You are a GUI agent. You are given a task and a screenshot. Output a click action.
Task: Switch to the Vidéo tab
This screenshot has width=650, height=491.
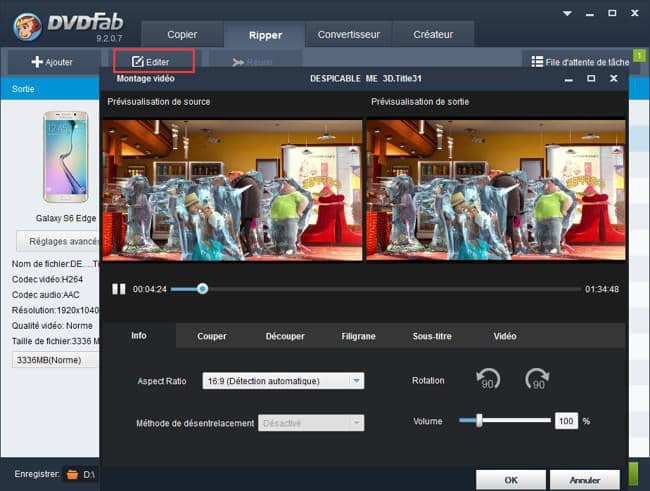(504, 336)
